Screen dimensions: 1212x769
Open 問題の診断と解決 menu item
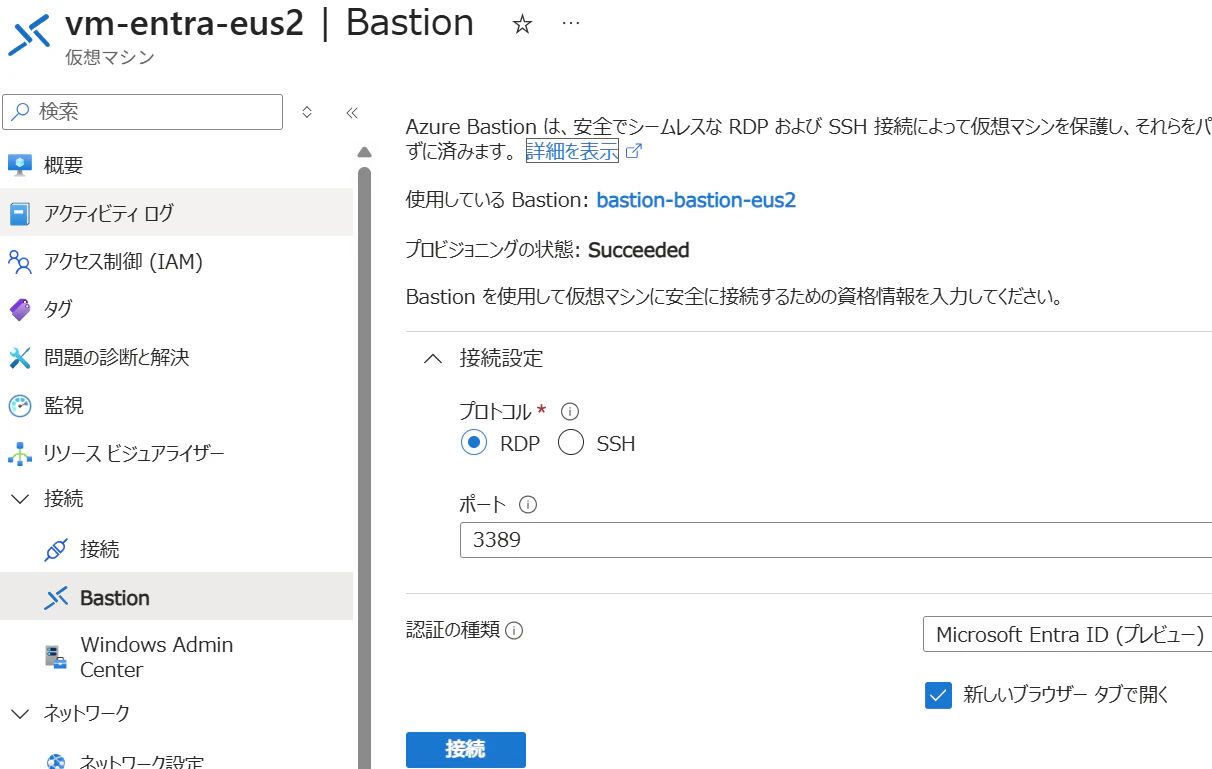176,357
